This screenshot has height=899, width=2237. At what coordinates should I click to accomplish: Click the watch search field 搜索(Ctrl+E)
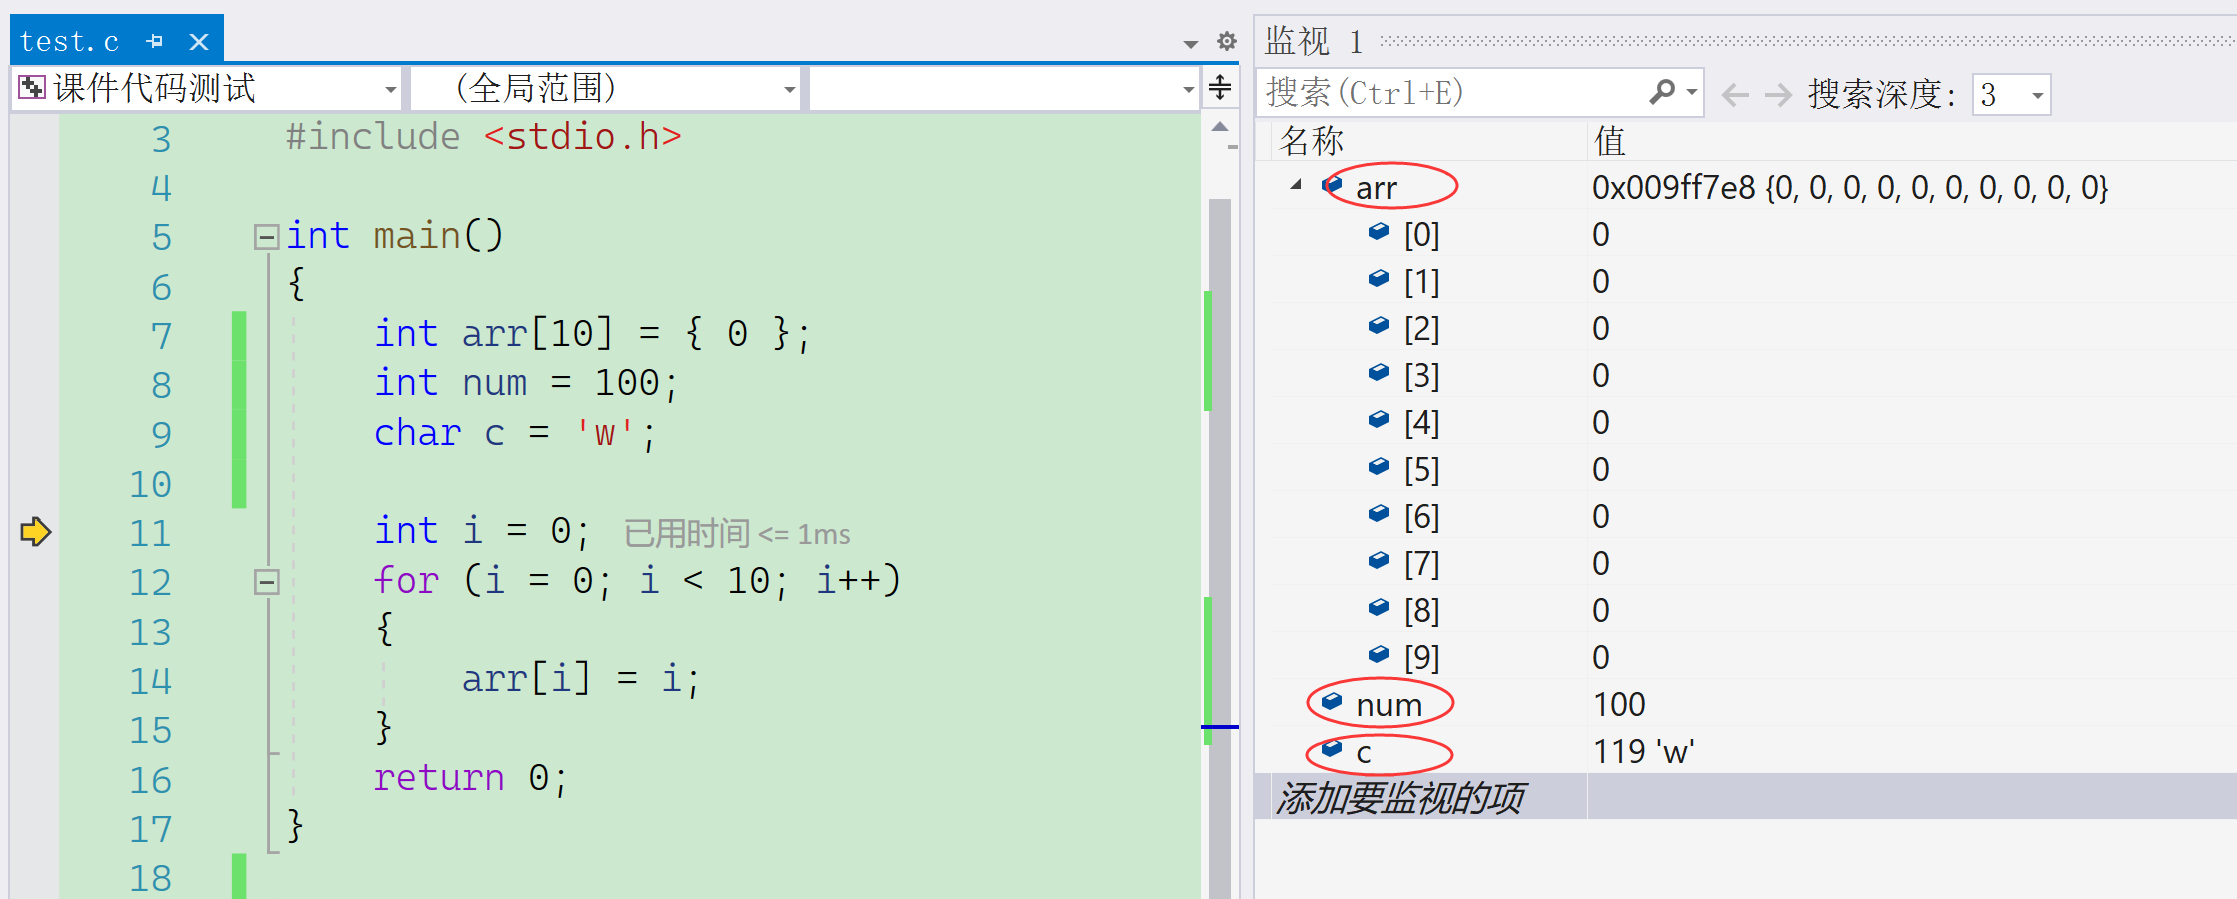click(1450, 93)
